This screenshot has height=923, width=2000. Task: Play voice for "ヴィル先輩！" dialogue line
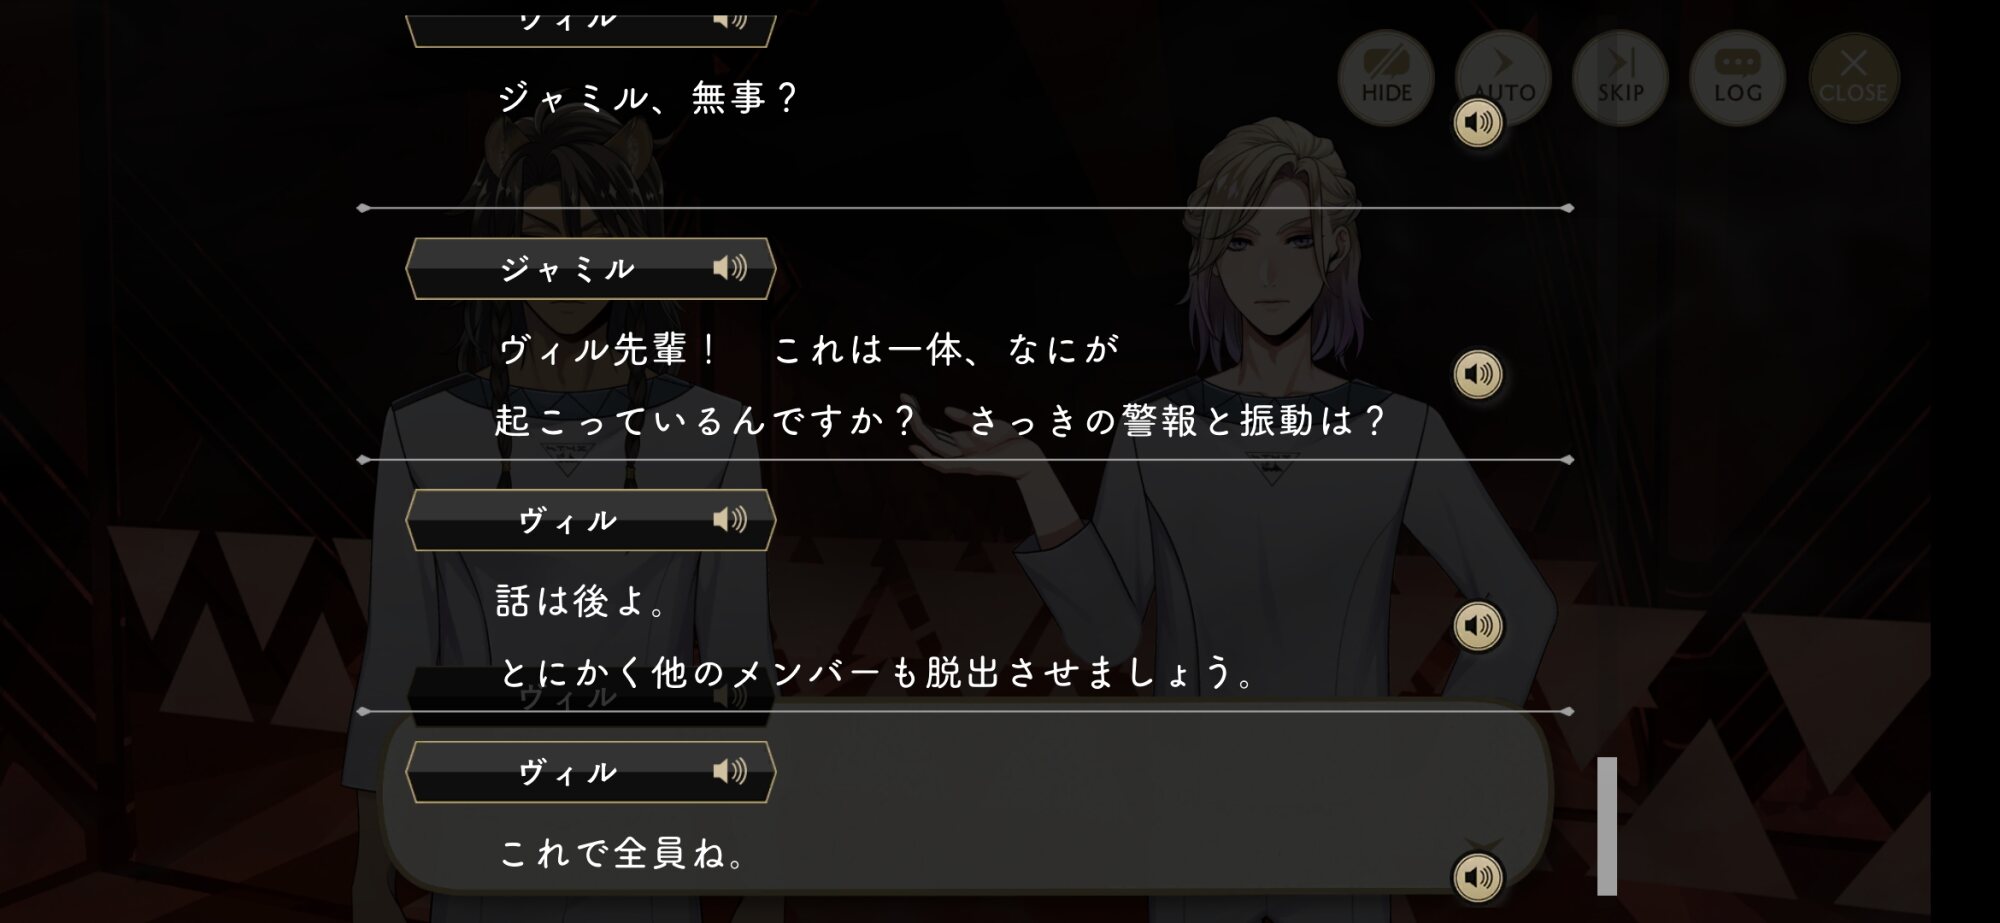(x=1478, y=374)
